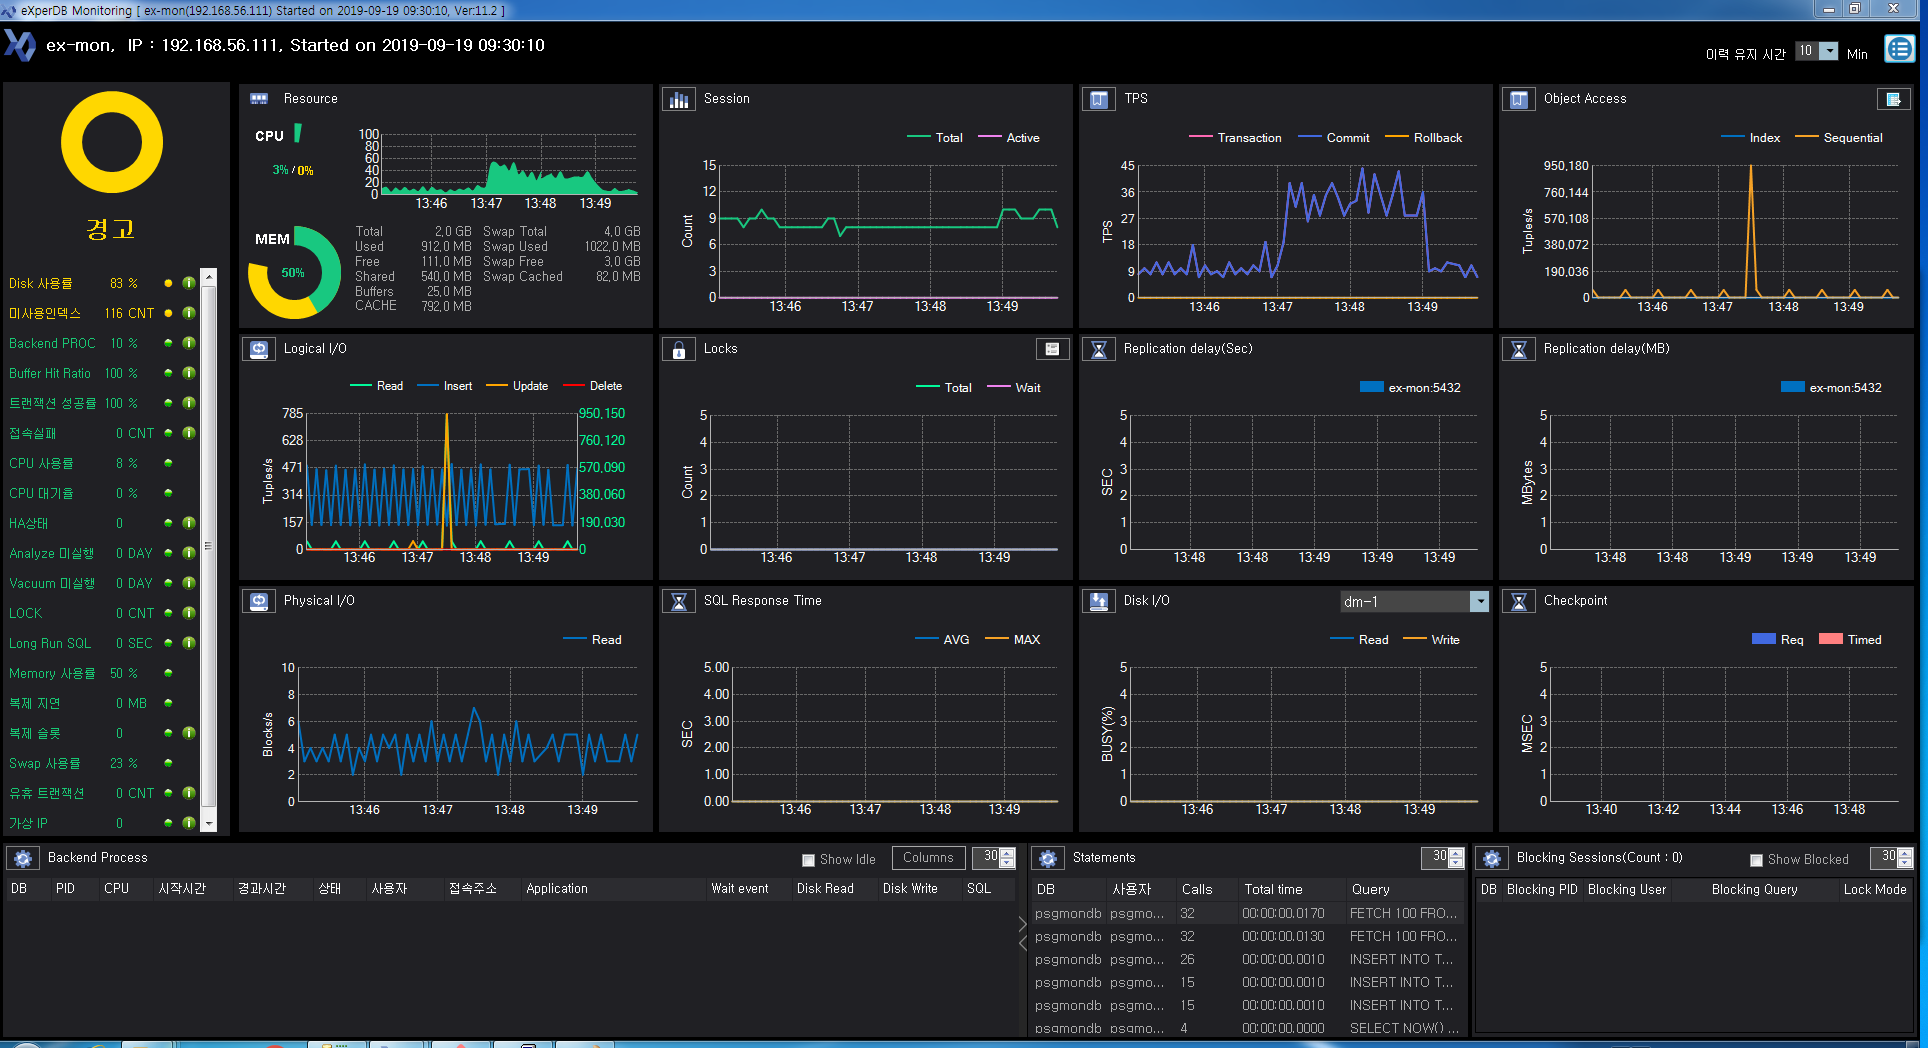Click the Swap 사용률 23 % alert row
1928x1048 pixels.
coord(100,763)
